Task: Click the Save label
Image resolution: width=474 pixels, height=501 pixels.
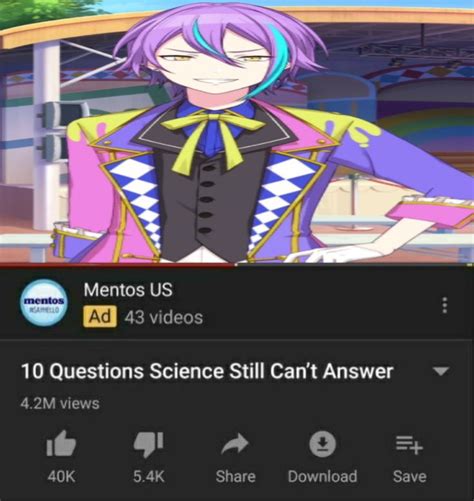Action: tap(409, 476)
